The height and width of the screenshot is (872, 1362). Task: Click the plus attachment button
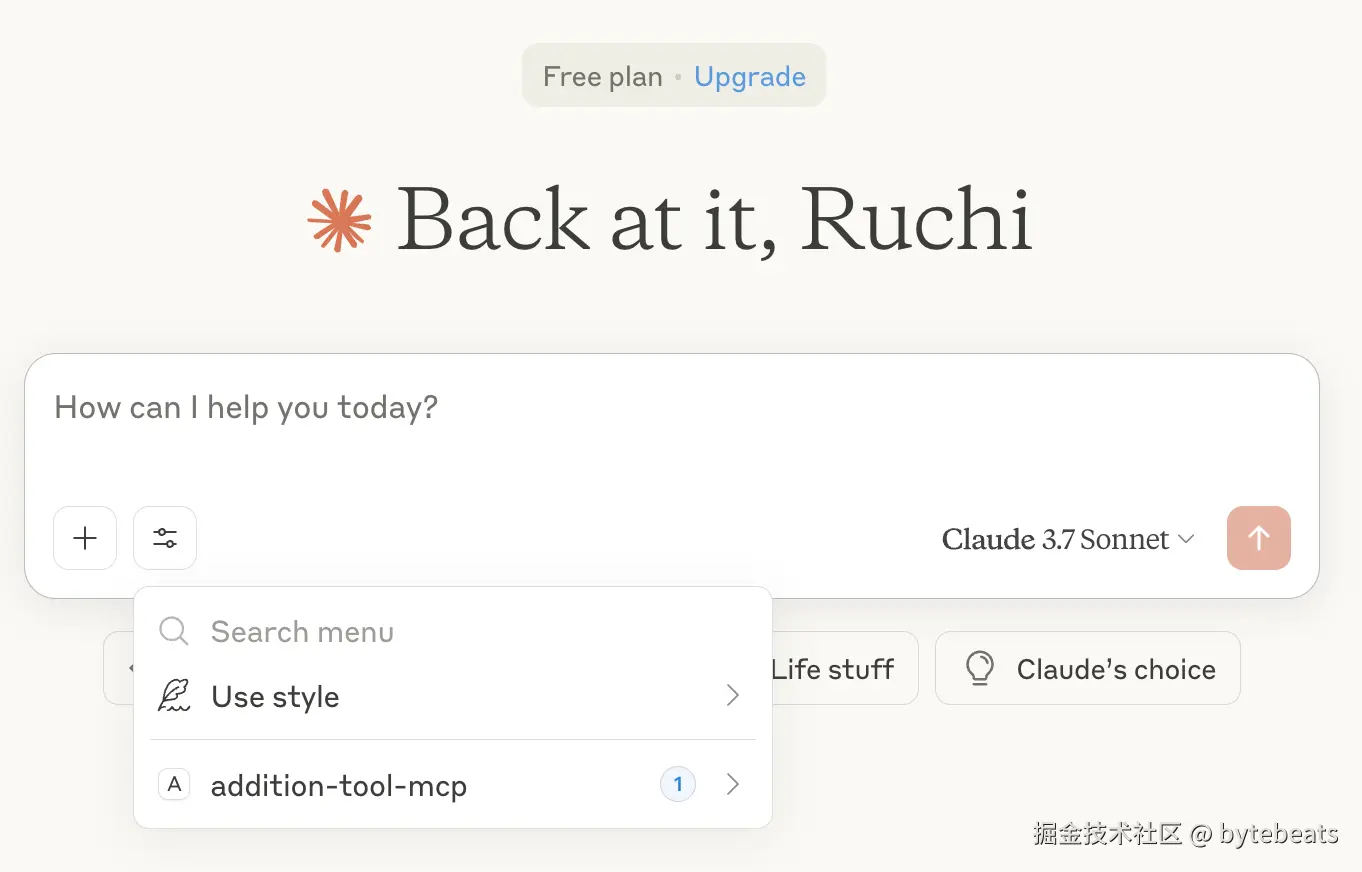click(85, 538)
